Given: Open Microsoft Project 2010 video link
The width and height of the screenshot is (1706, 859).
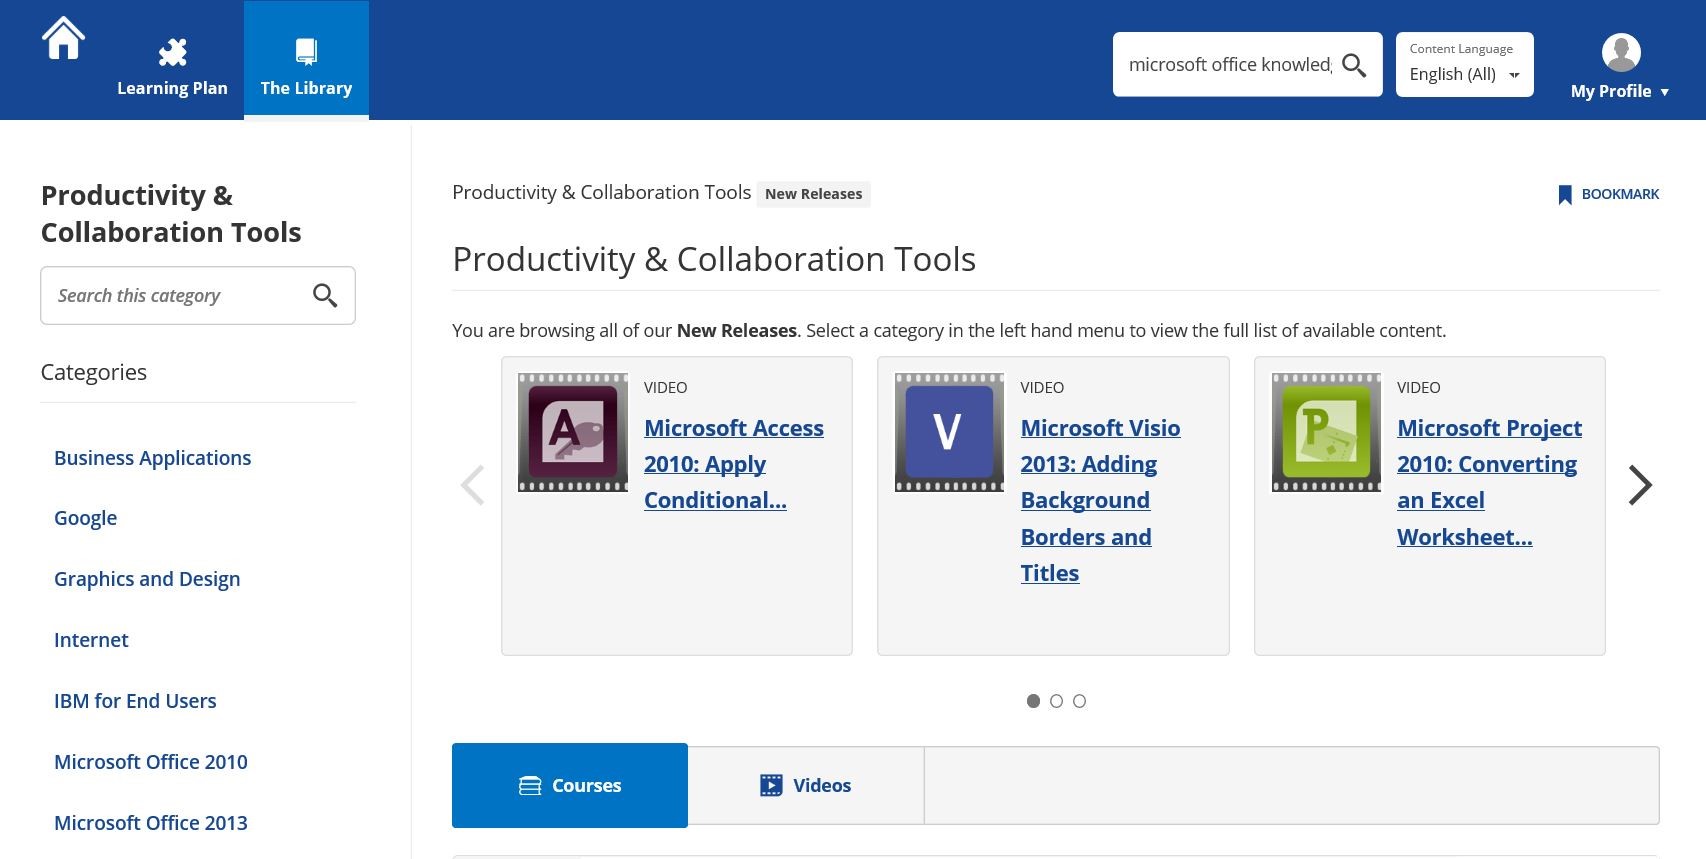Looking at the screenshot, I should pos(1489,482).
